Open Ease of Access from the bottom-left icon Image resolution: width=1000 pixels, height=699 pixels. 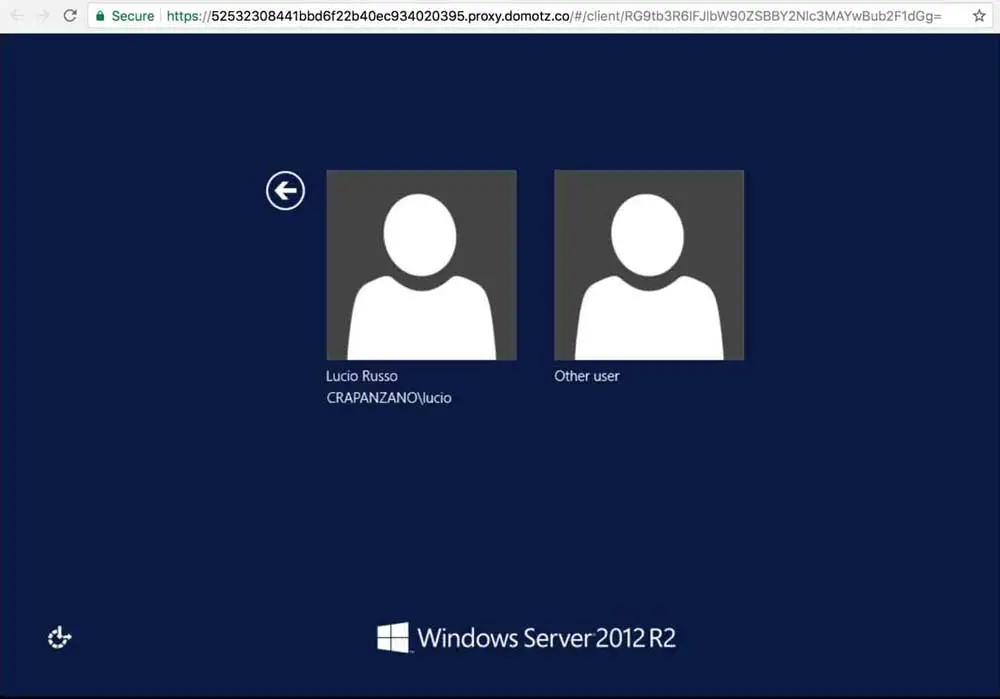point(59,637)
